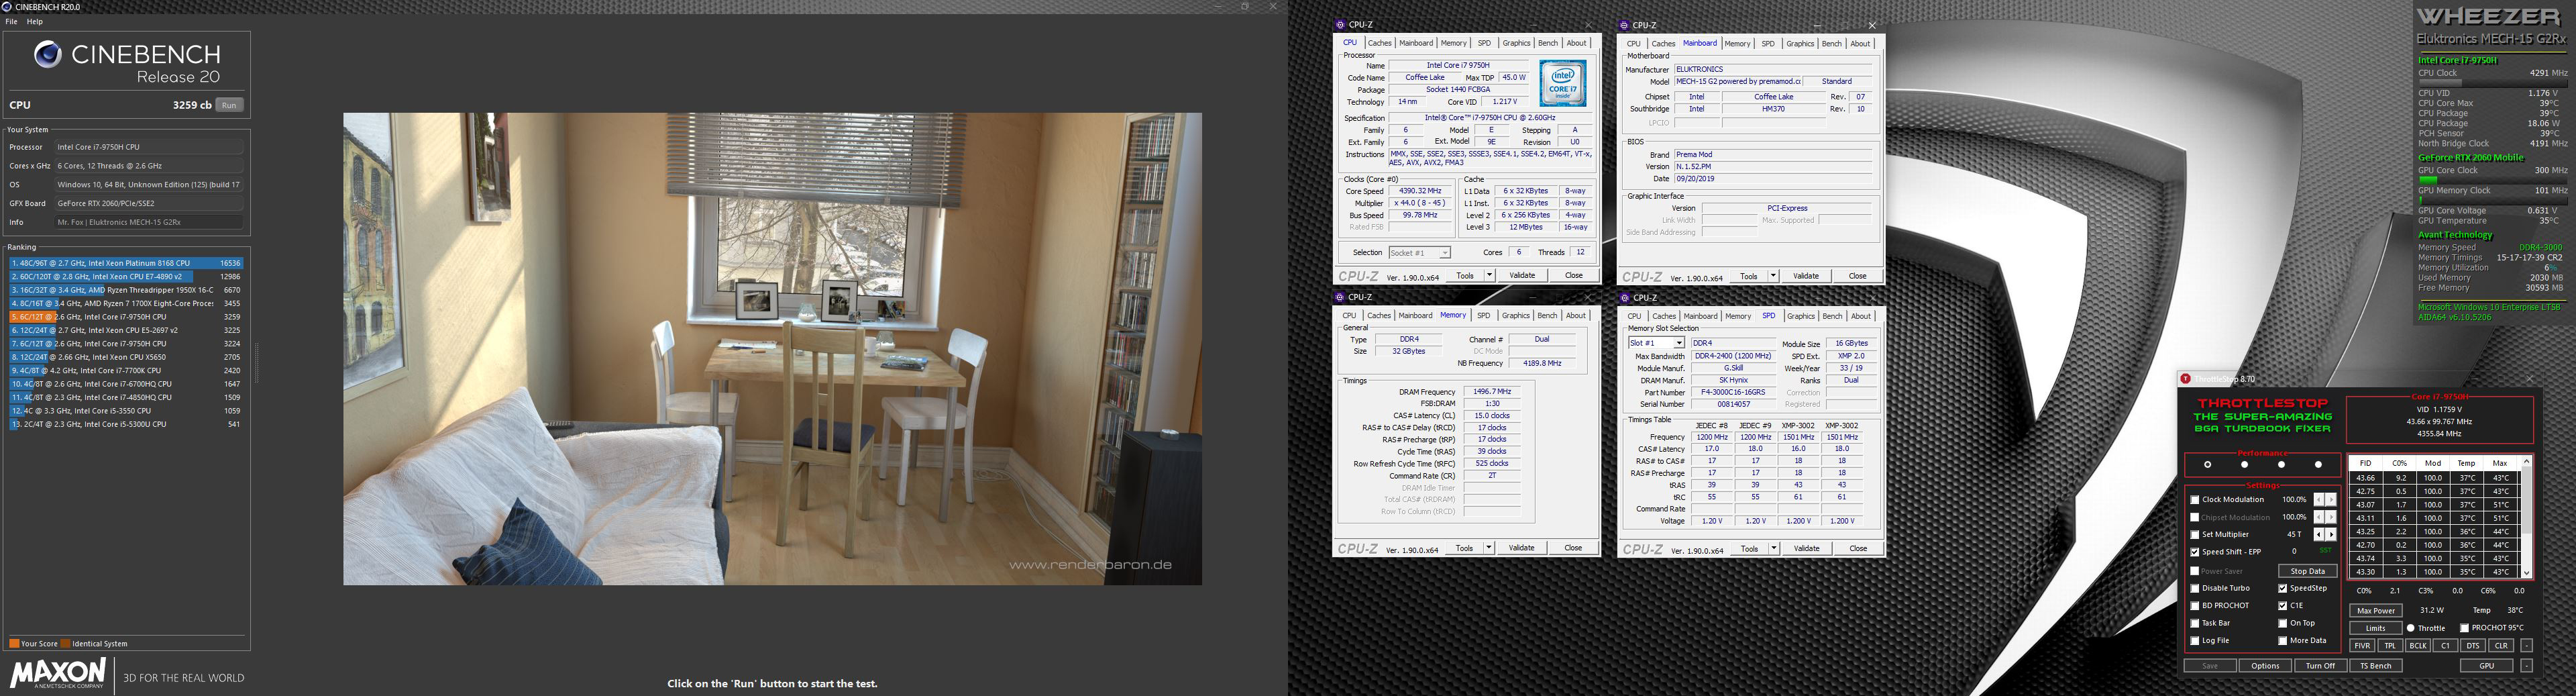Screen dimensions: 2576x696
Task: Select the AMD Ryzen Threadripper 1950X ranking row
Action: (126, 290)
